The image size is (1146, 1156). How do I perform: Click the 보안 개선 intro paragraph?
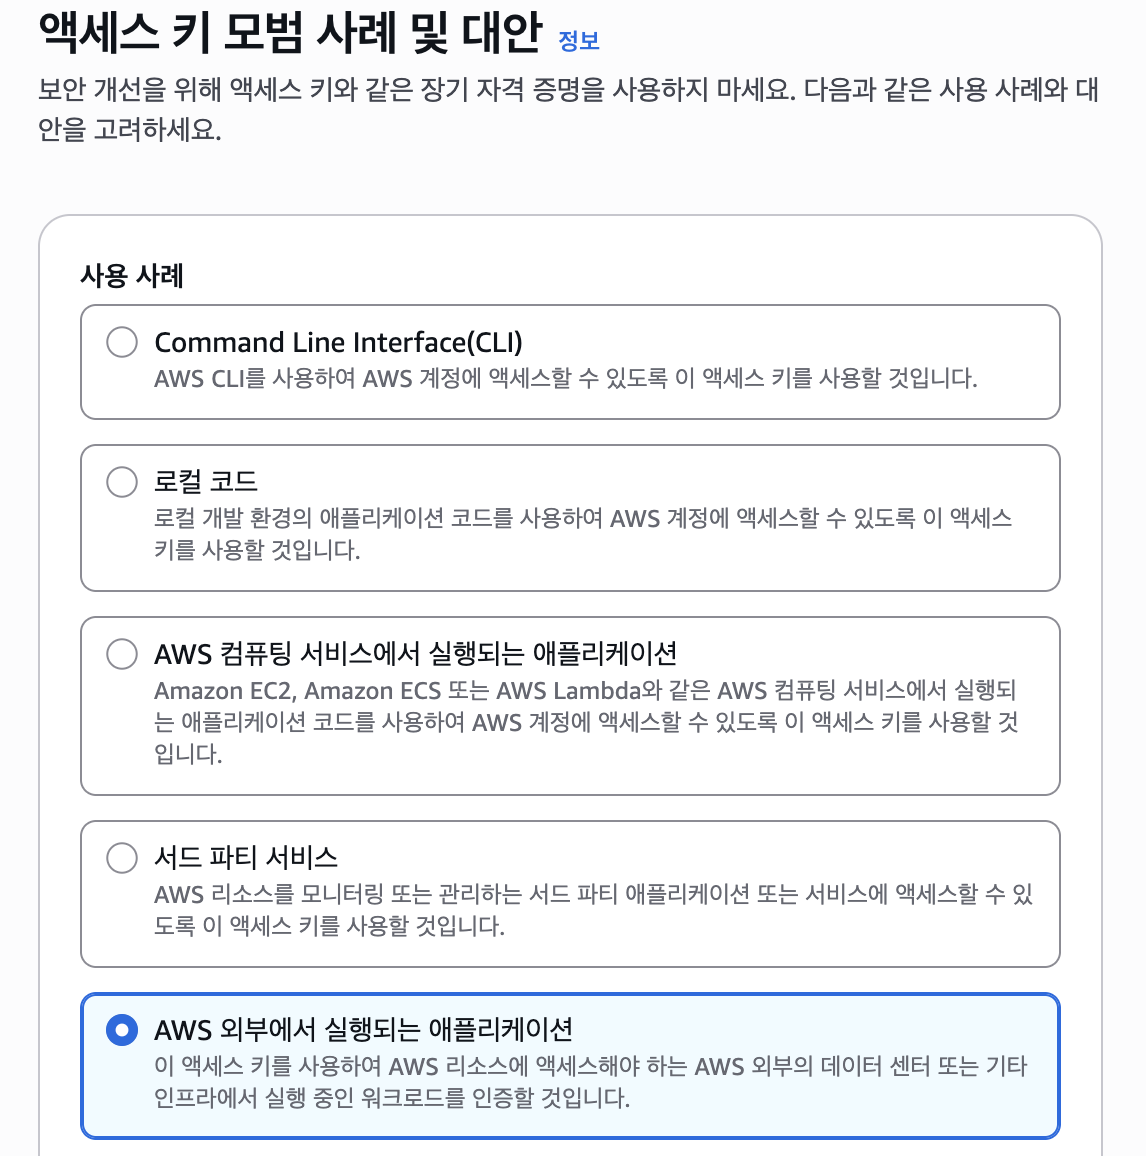[568, 110]
